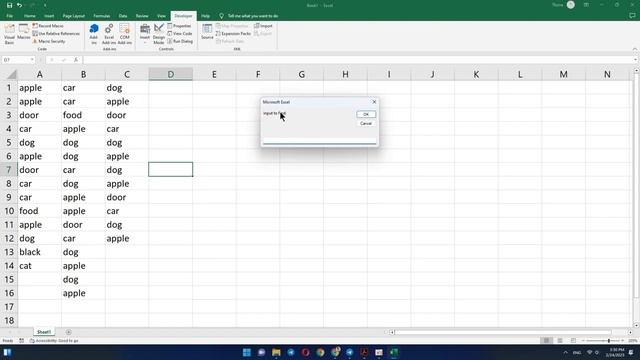
Task: Select cell B11 containing door
Action: pyautogui.click(x=83, y=224)
